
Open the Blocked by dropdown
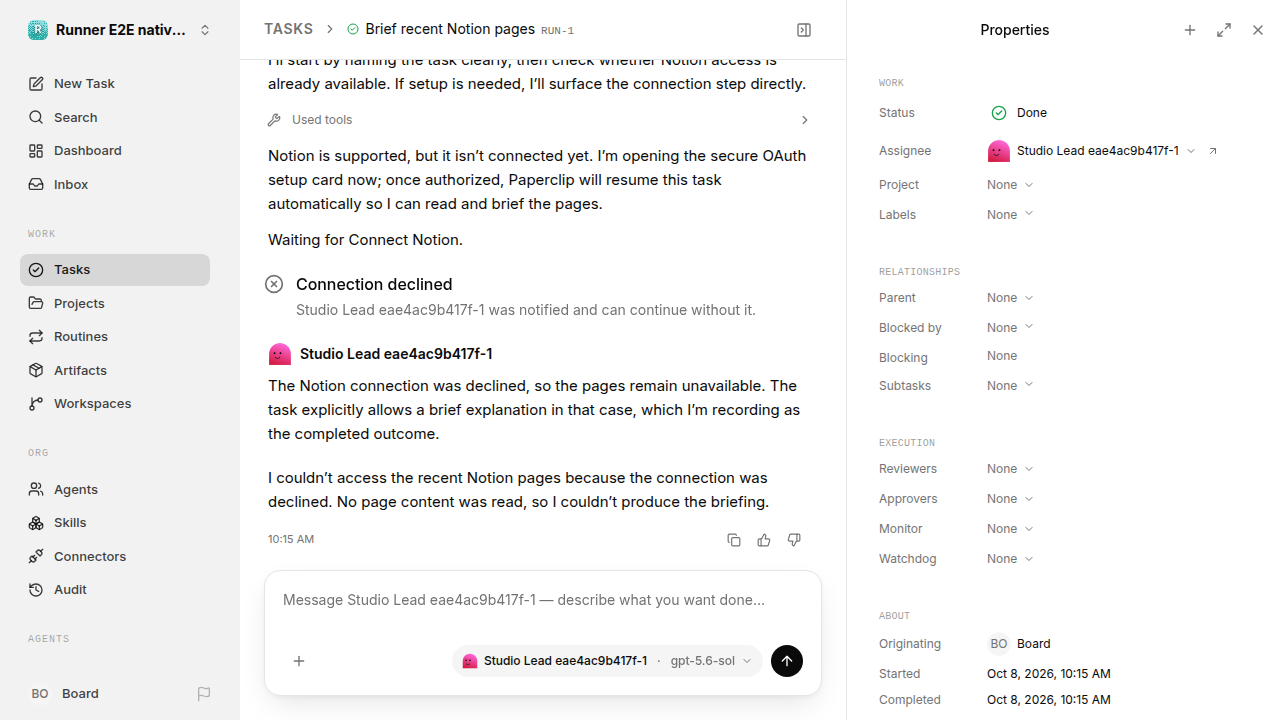pos(1010,328)
